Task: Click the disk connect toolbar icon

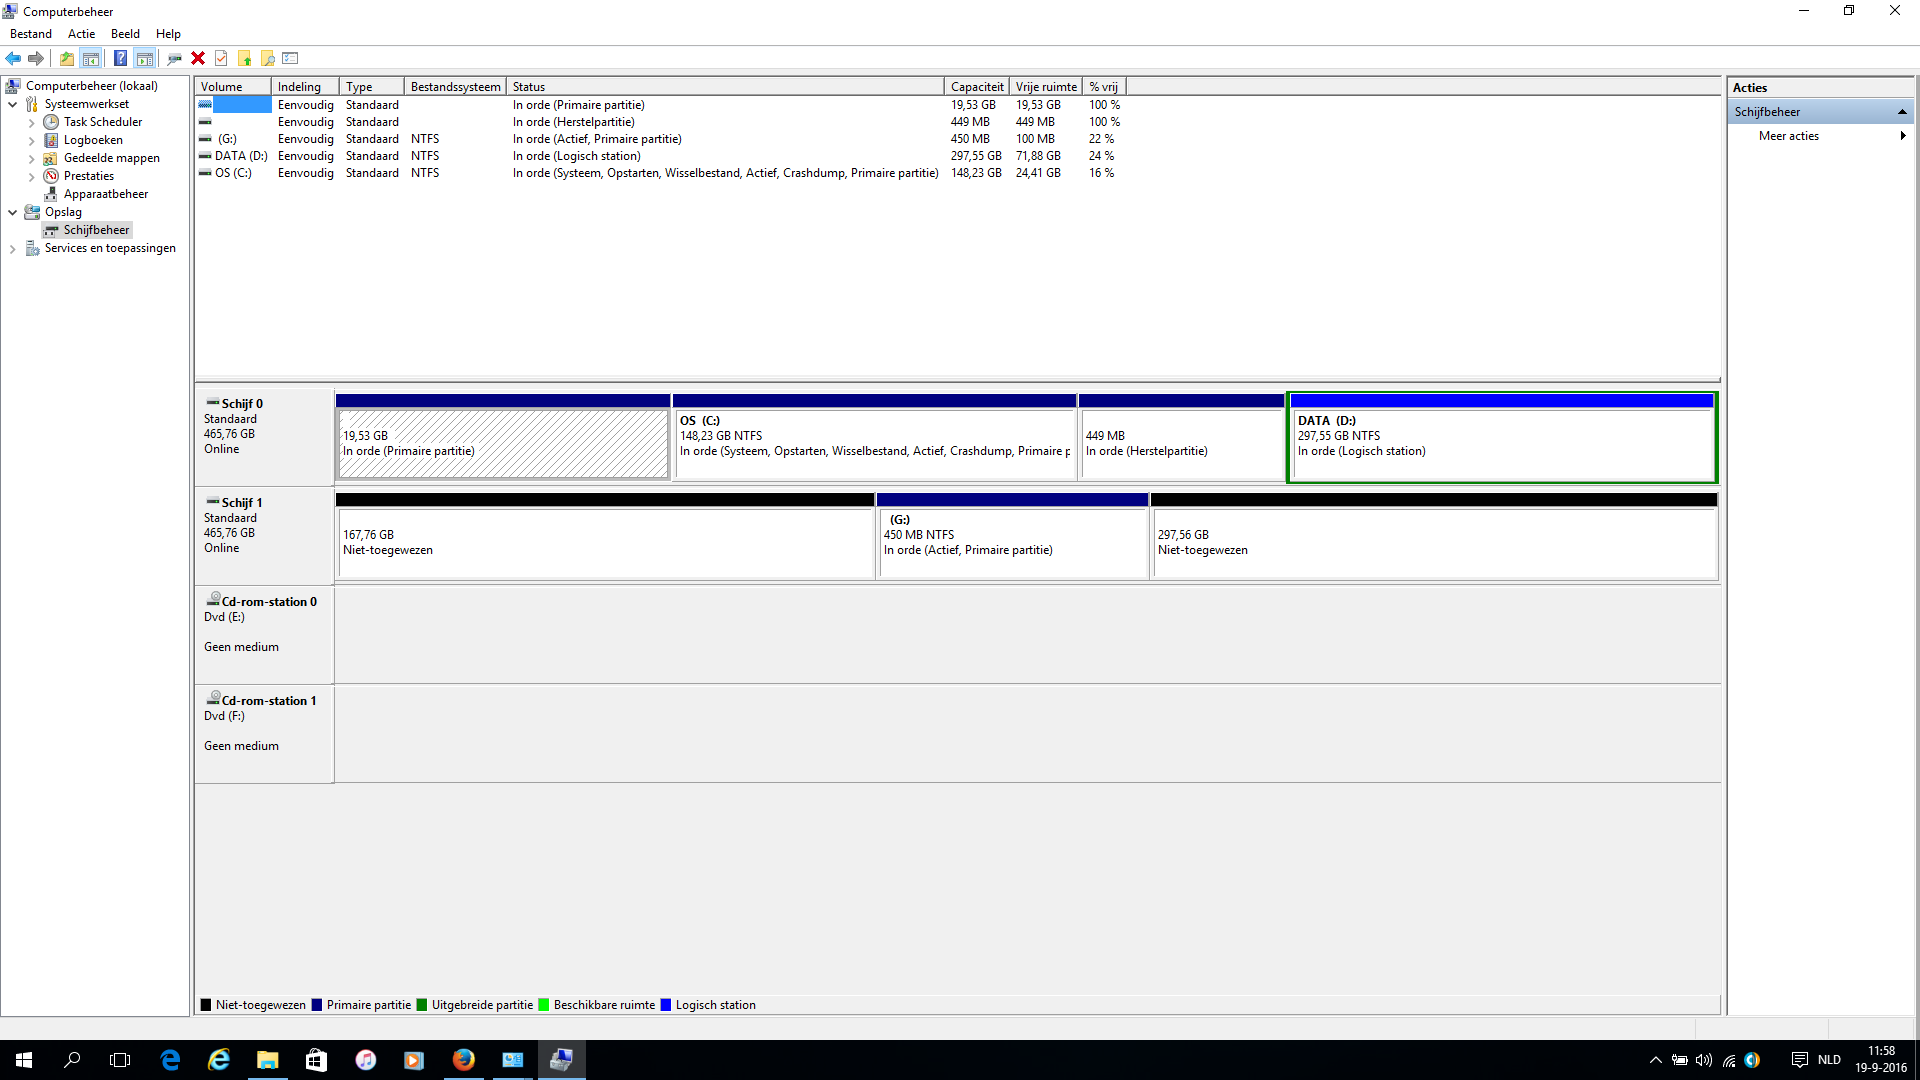Action: click(174, 58)
